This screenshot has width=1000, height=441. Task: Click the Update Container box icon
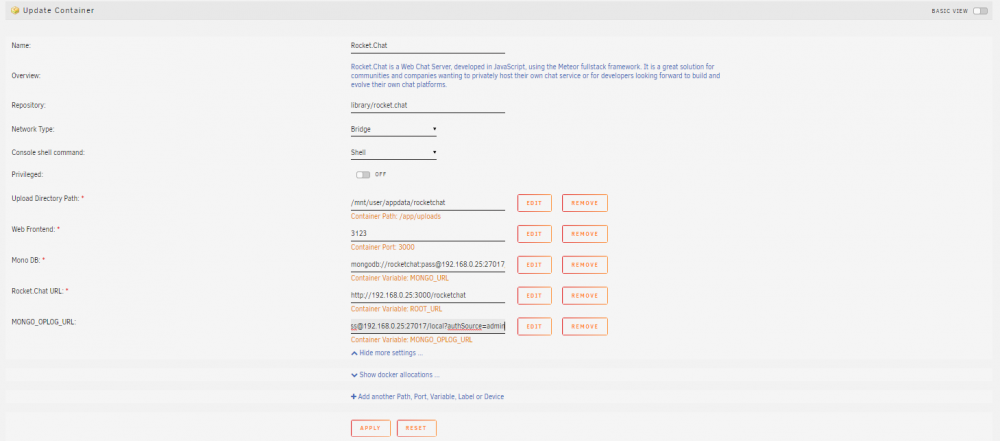tap(15, 11)
